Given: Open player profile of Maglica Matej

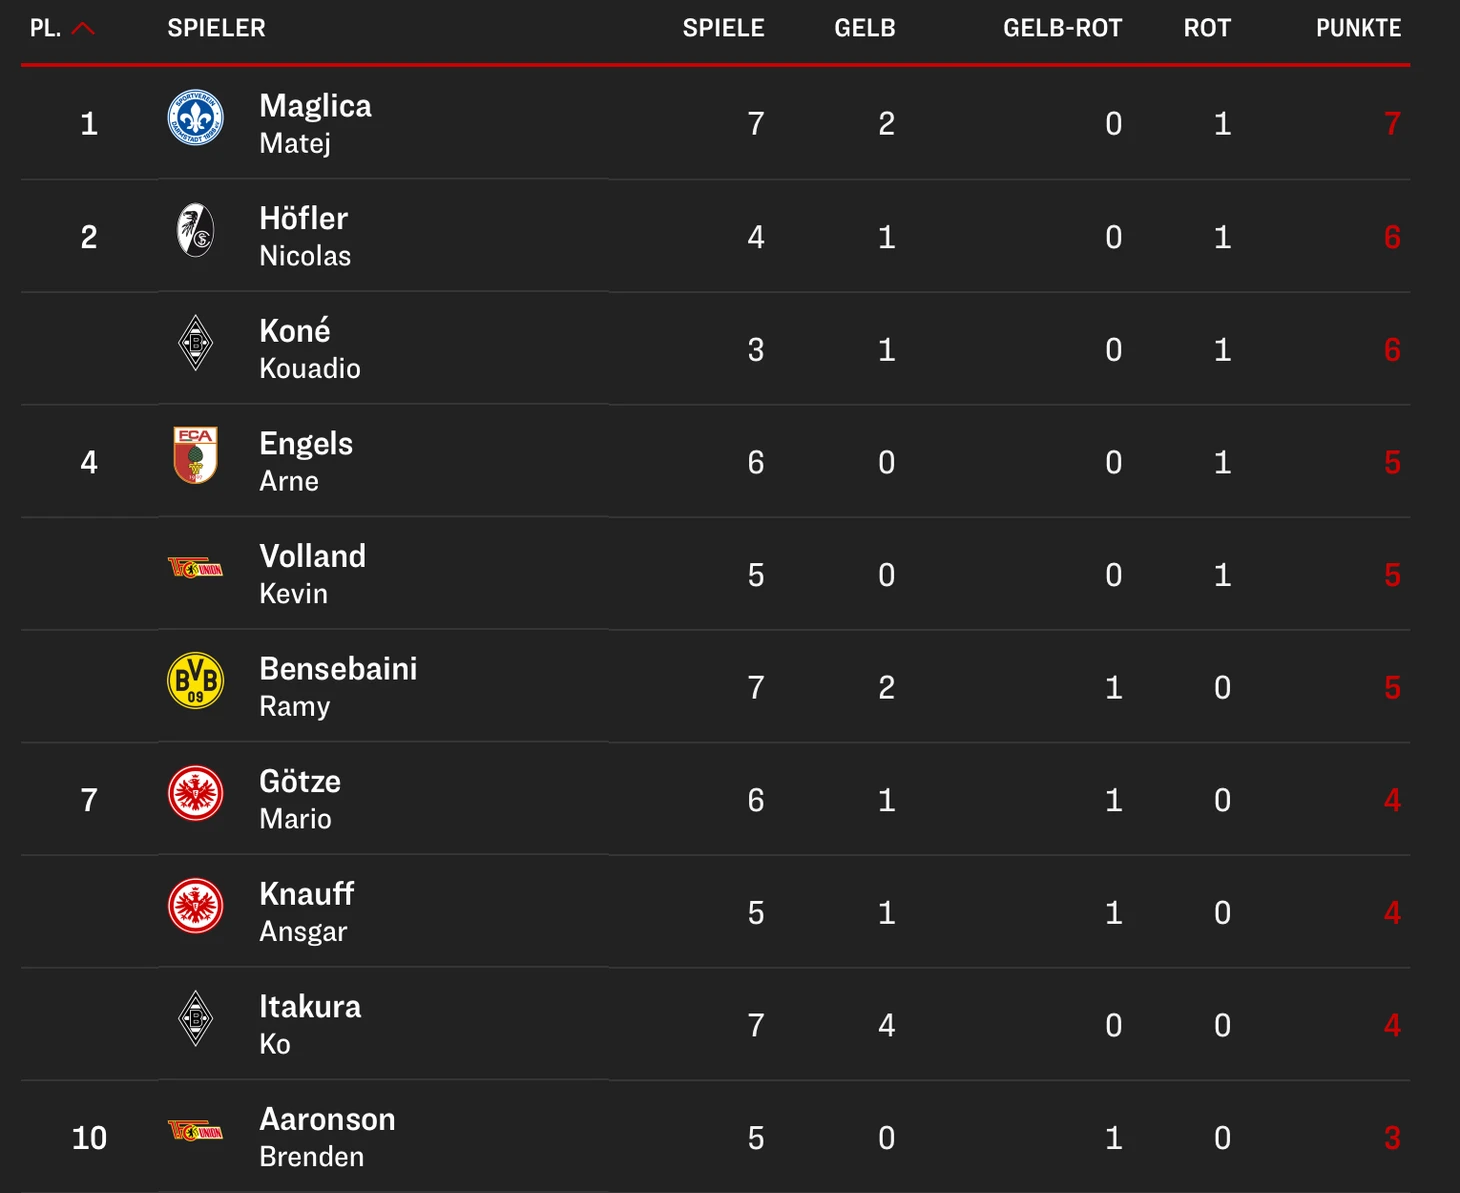Looking at the screenshot, I should pos(315,123).
